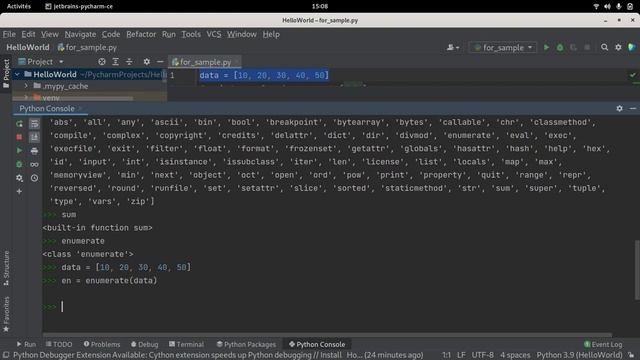Open Python Console panel options gear
The width and height of the screenshot is (640, 360).
[619, 109]
